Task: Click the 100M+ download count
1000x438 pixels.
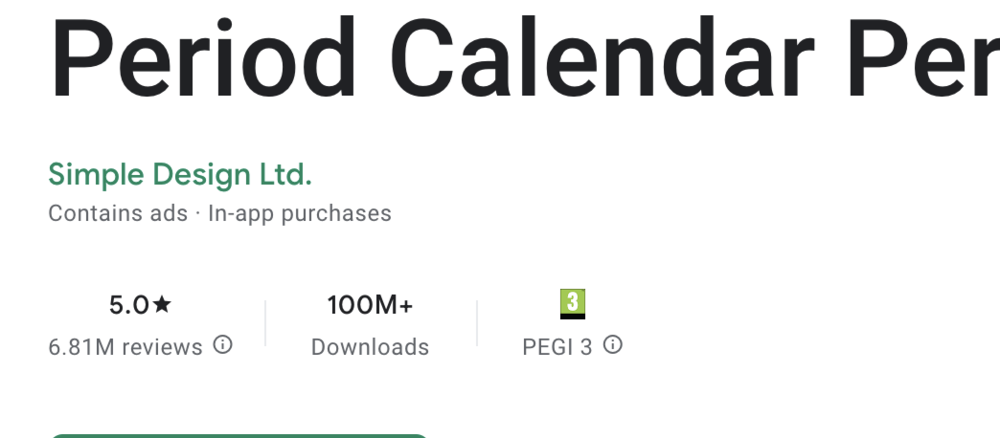Action: tap(370, 305)
